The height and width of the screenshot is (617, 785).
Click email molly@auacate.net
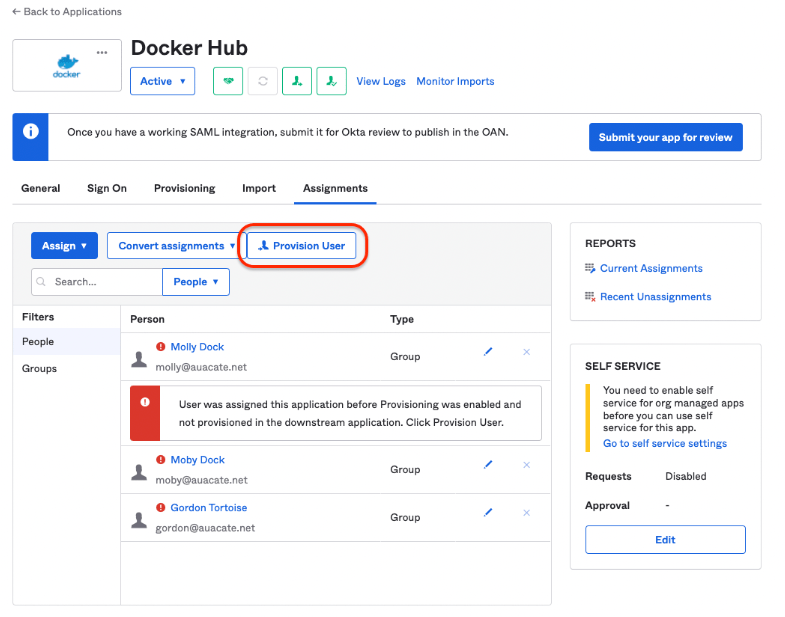coord(201,367)
